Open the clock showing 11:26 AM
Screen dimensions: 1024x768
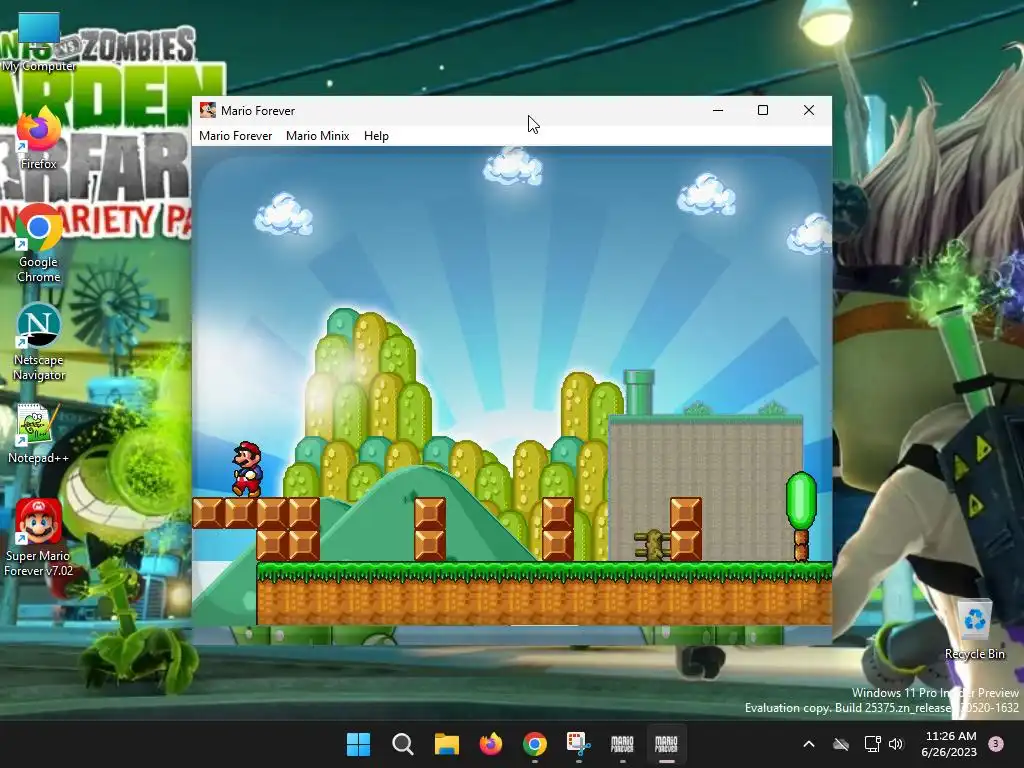pos(950,744)
